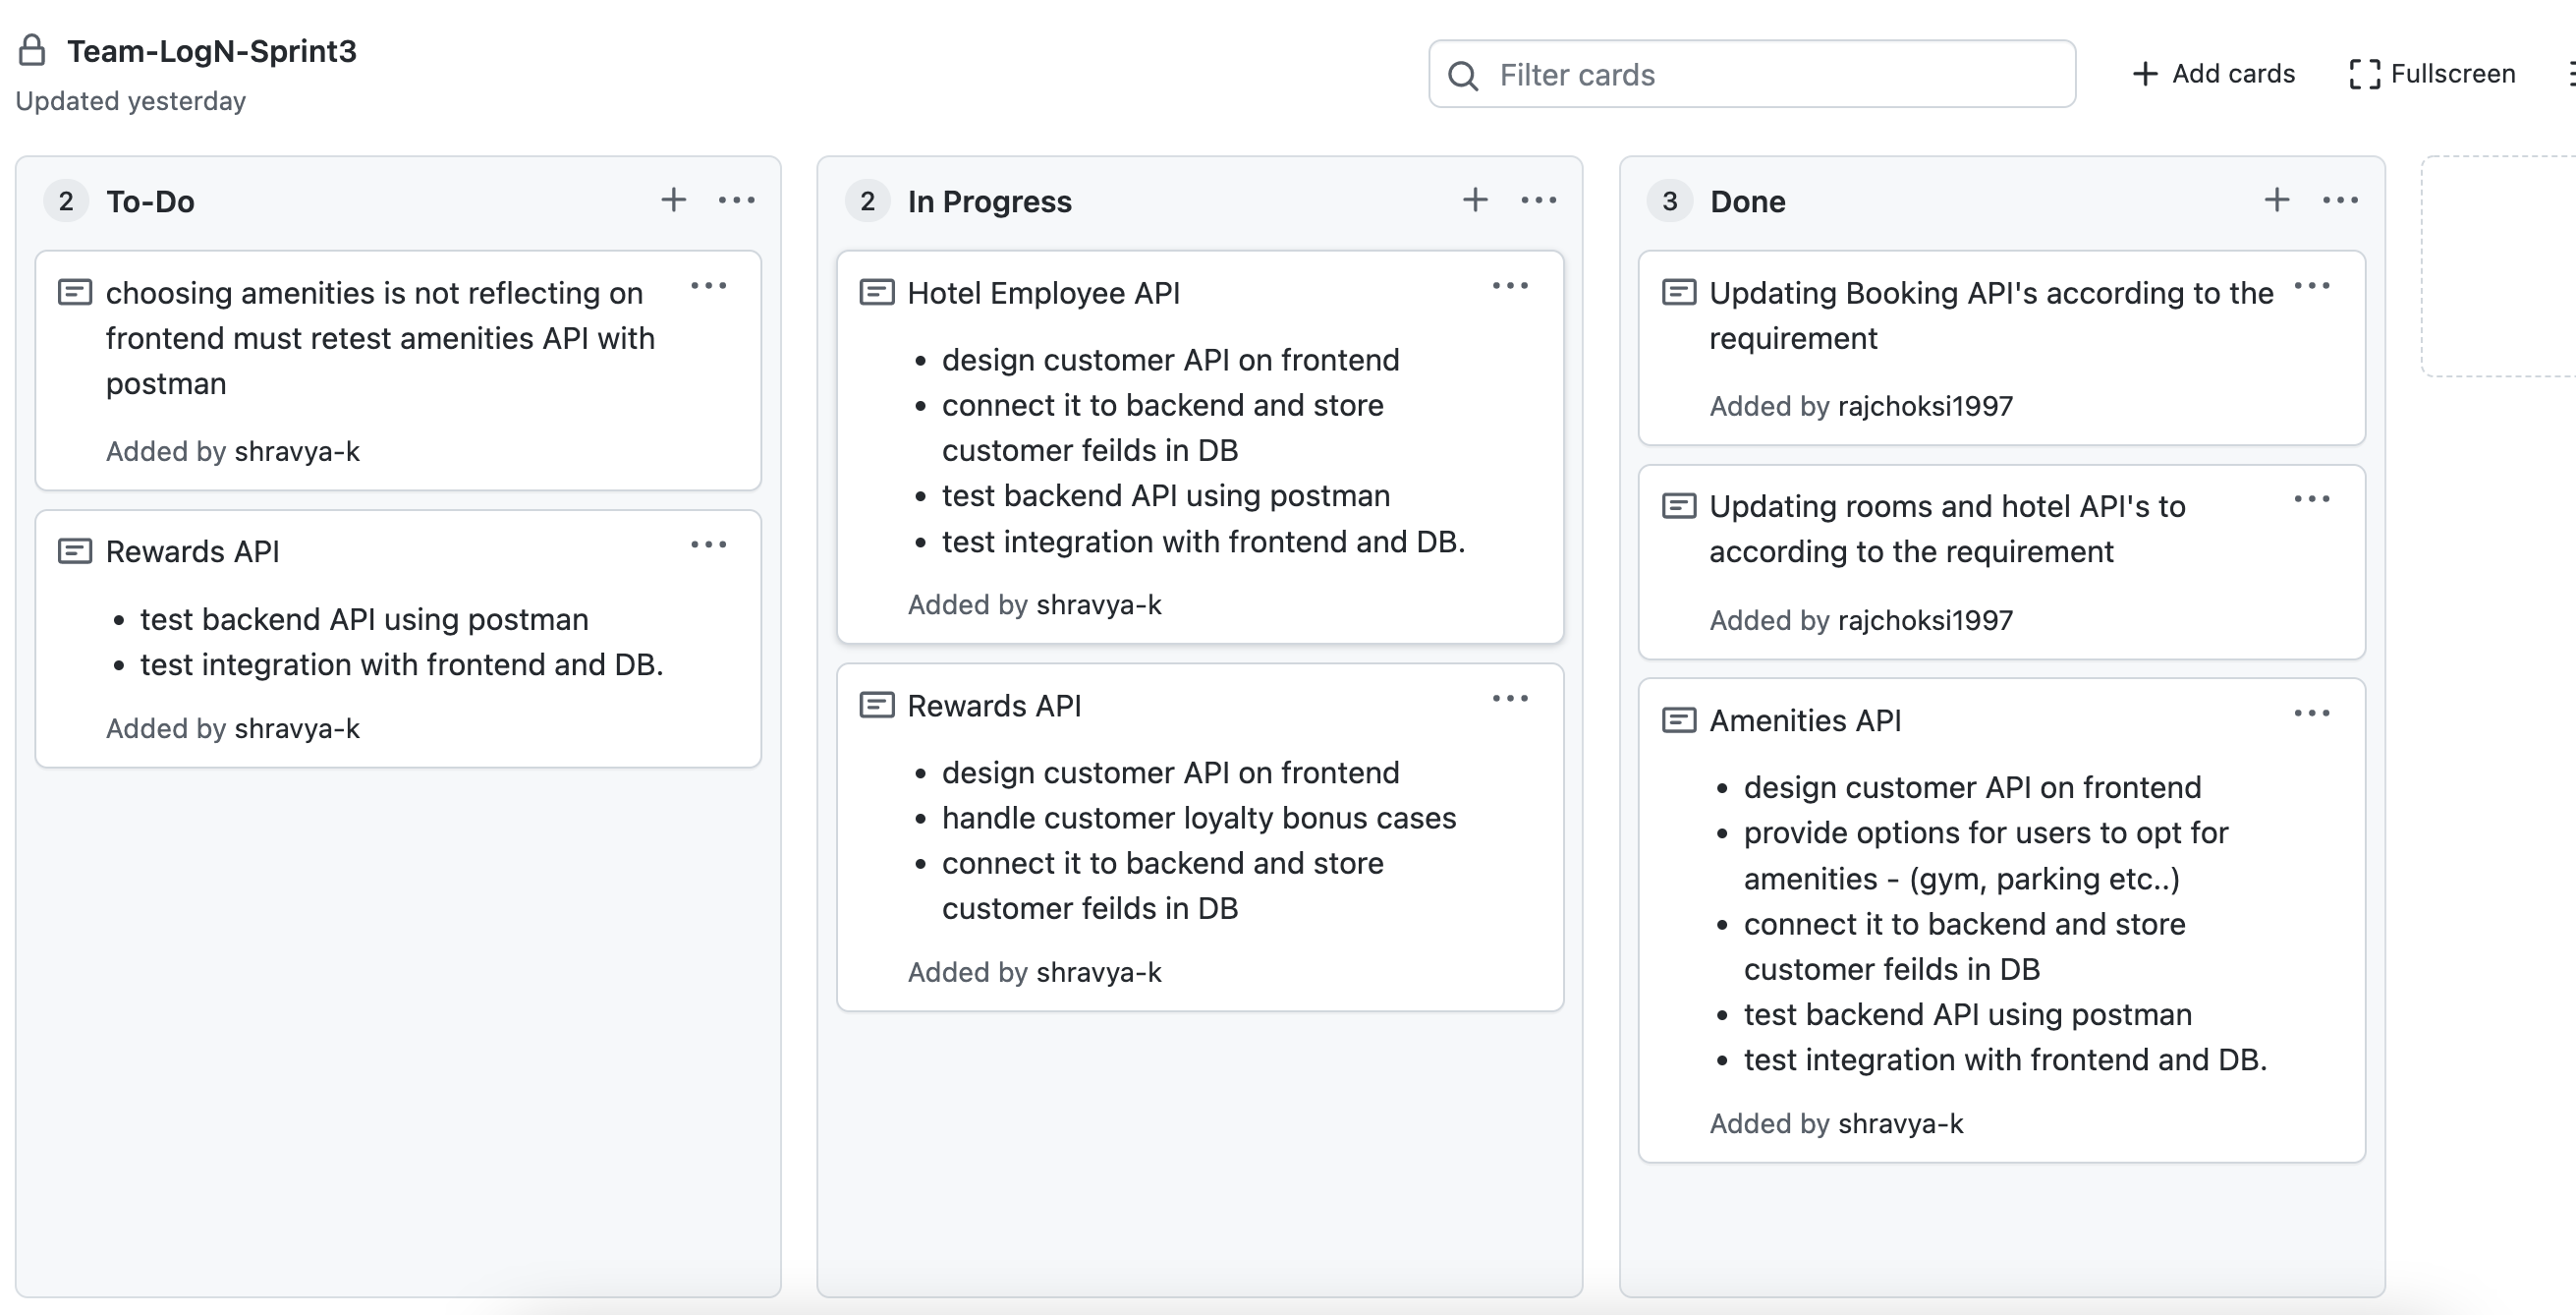2576x1315 pixels.
Task: Click the note icon on the choosing amenities card
Action: pyautogui.click(x=76, y=292)
